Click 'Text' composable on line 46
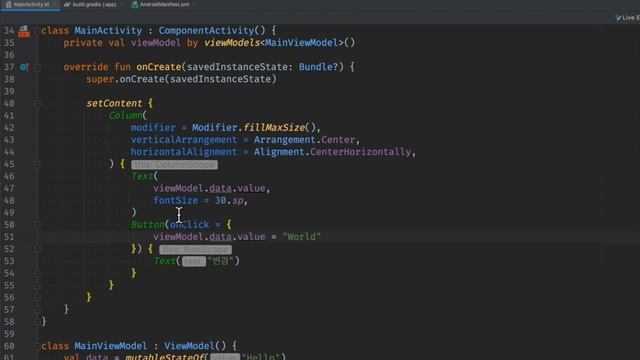This screenshot has width=640, height=360. pyautogui.click(x=142, y=176)
